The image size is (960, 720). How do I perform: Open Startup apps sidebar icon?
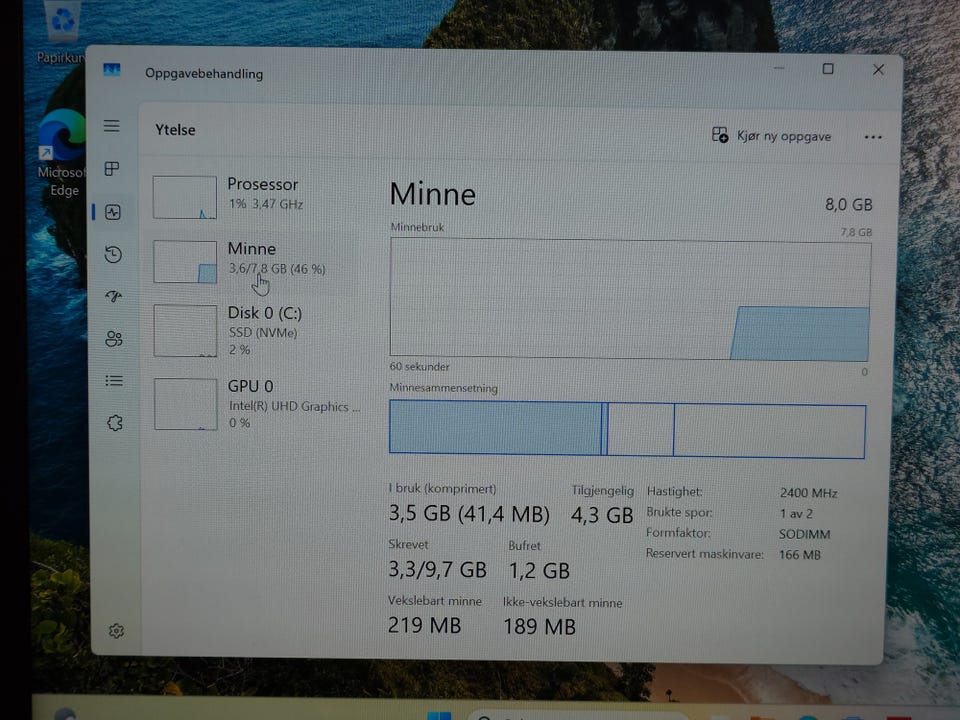[x=113, y=297]
